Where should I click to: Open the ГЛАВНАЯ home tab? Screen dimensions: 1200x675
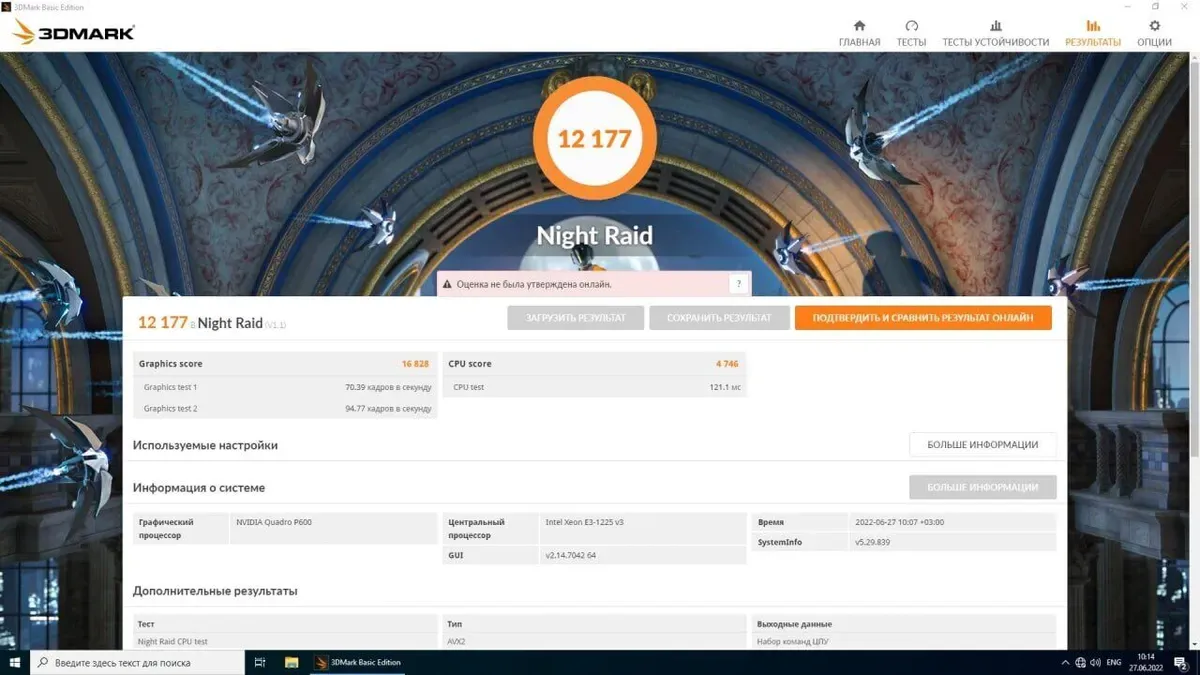pyautogui.click(x=859, y=33)
